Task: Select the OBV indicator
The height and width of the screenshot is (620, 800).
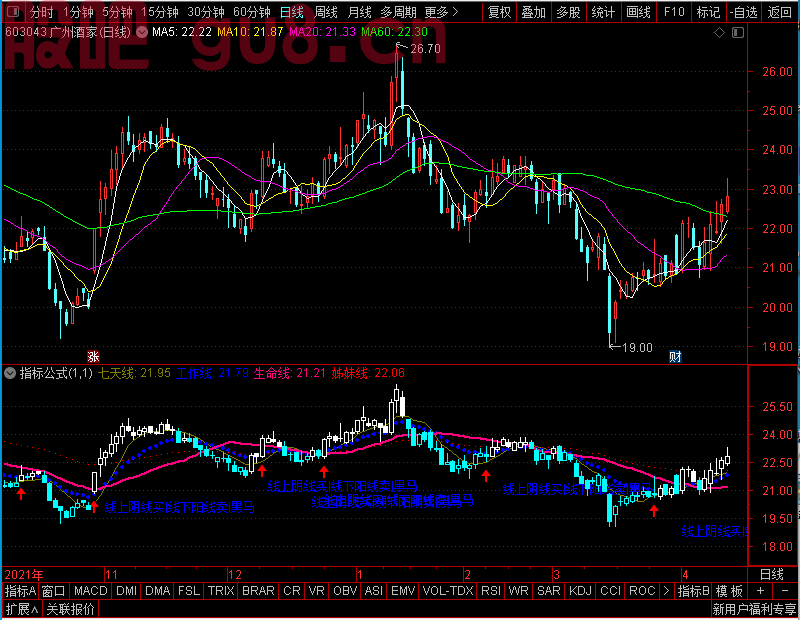Action: [345, 591]
